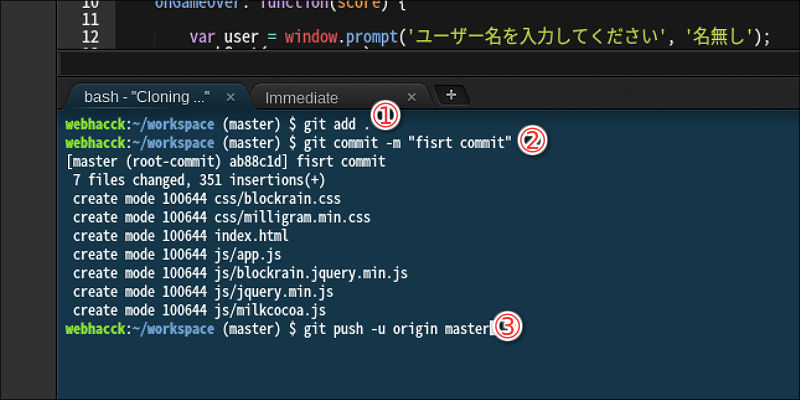Click the git commit -m command line
This screenshot has width=800, height=400.
click(x=288, y=143)
